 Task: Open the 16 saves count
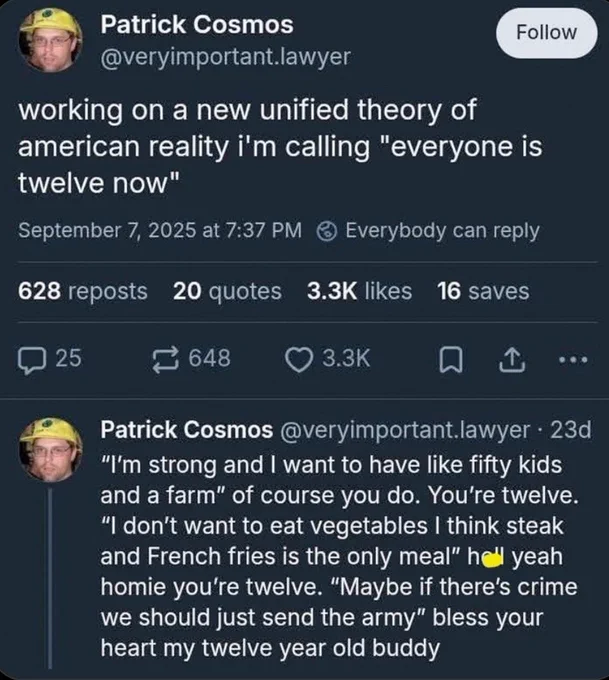coord(483,291)
